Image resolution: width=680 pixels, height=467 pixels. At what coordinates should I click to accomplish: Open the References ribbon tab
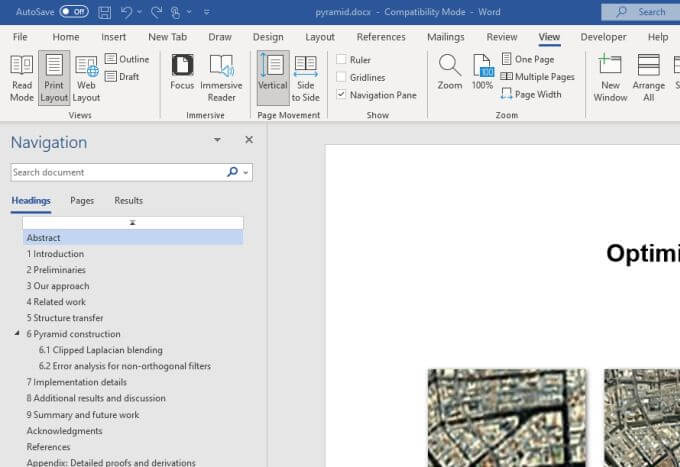[381, 37]
